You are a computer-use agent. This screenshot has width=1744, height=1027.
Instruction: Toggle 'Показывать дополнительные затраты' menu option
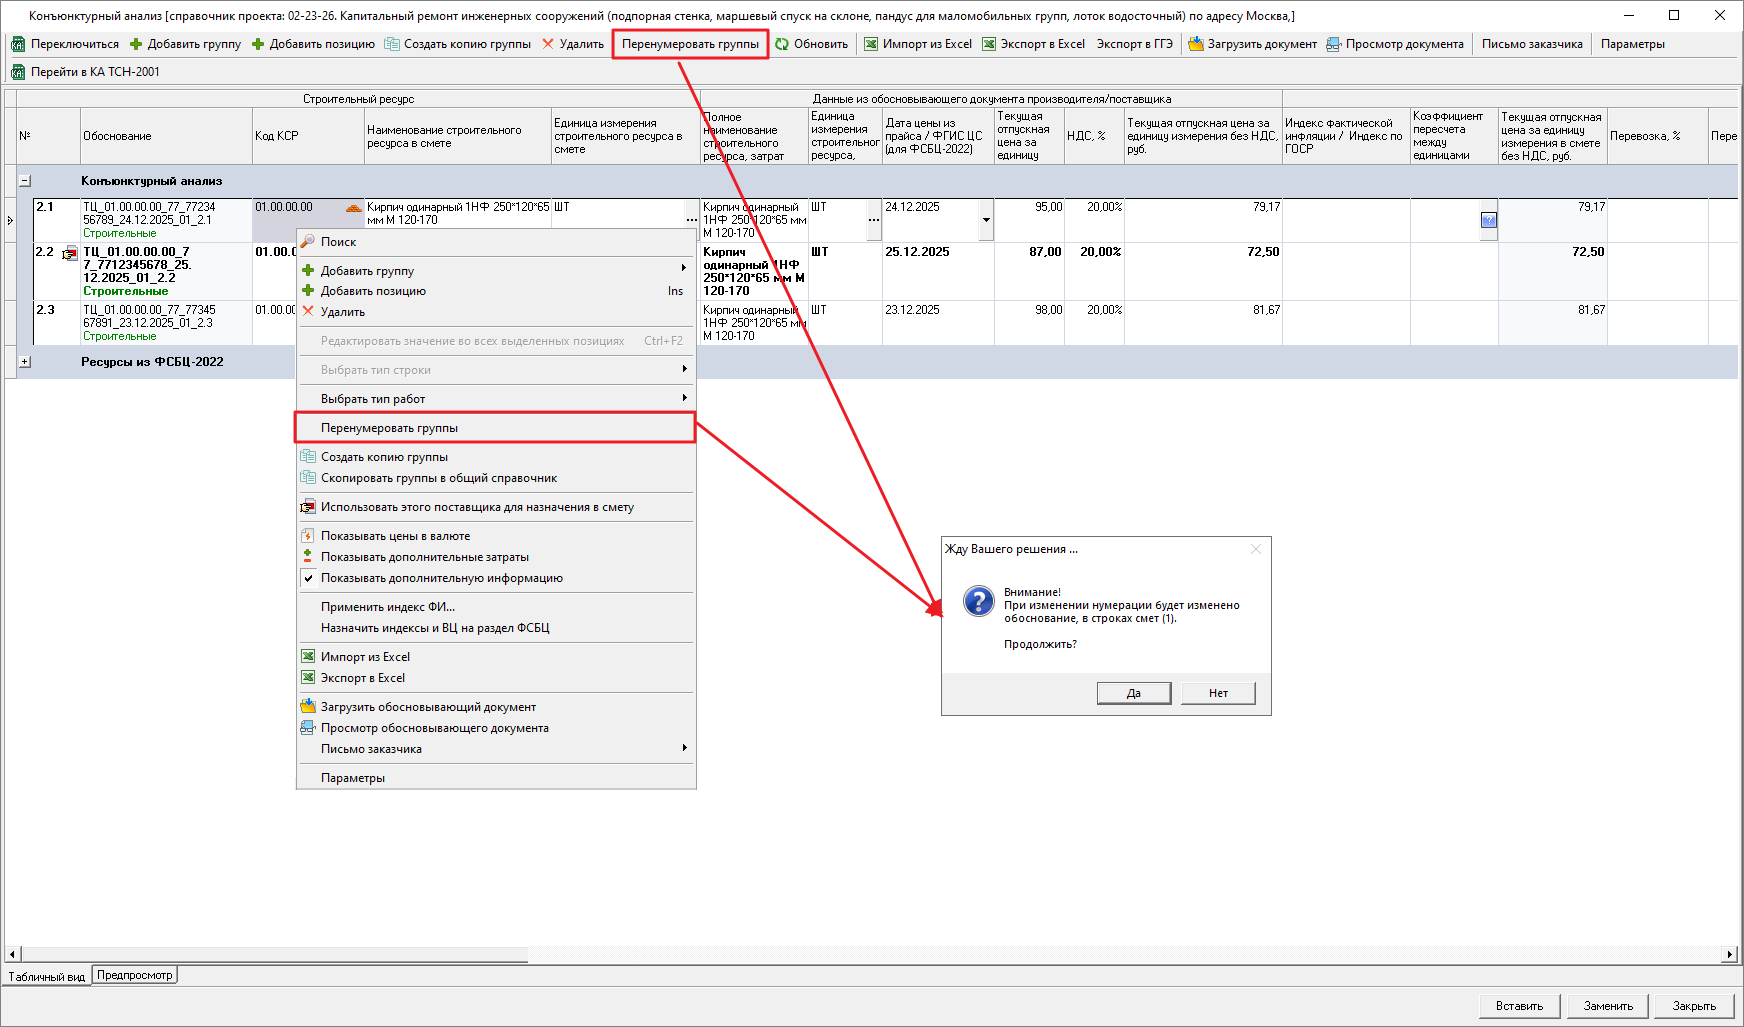coord(424,557)
